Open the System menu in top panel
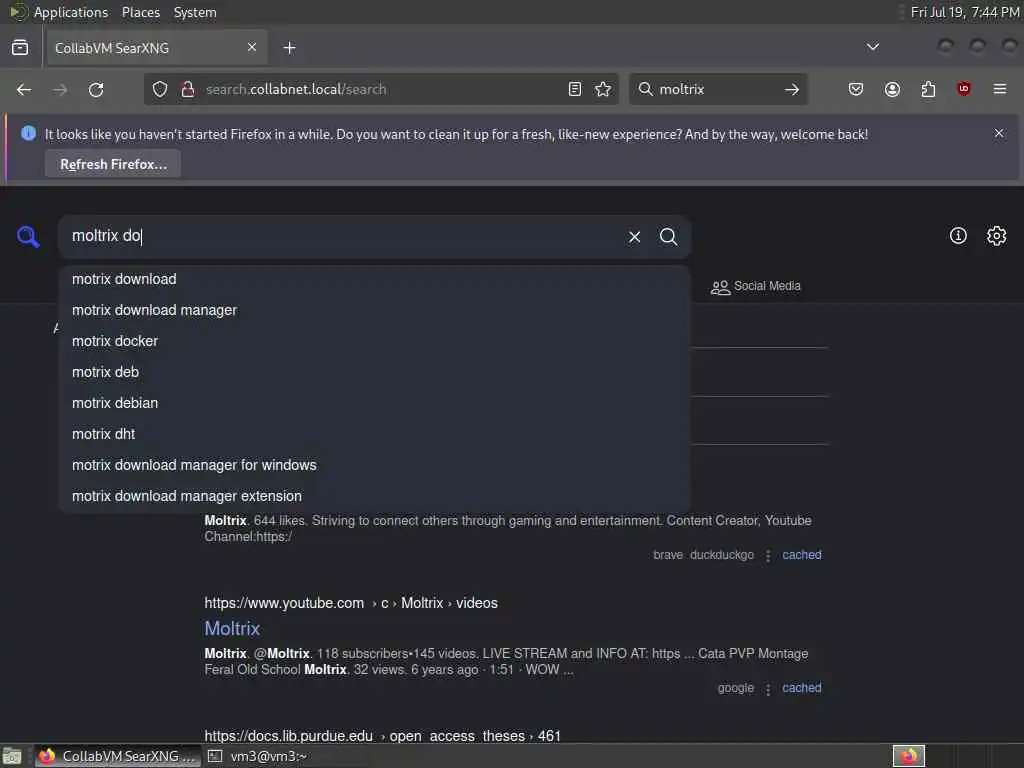This screenshot has width=1024, height=768. [195, 12]
